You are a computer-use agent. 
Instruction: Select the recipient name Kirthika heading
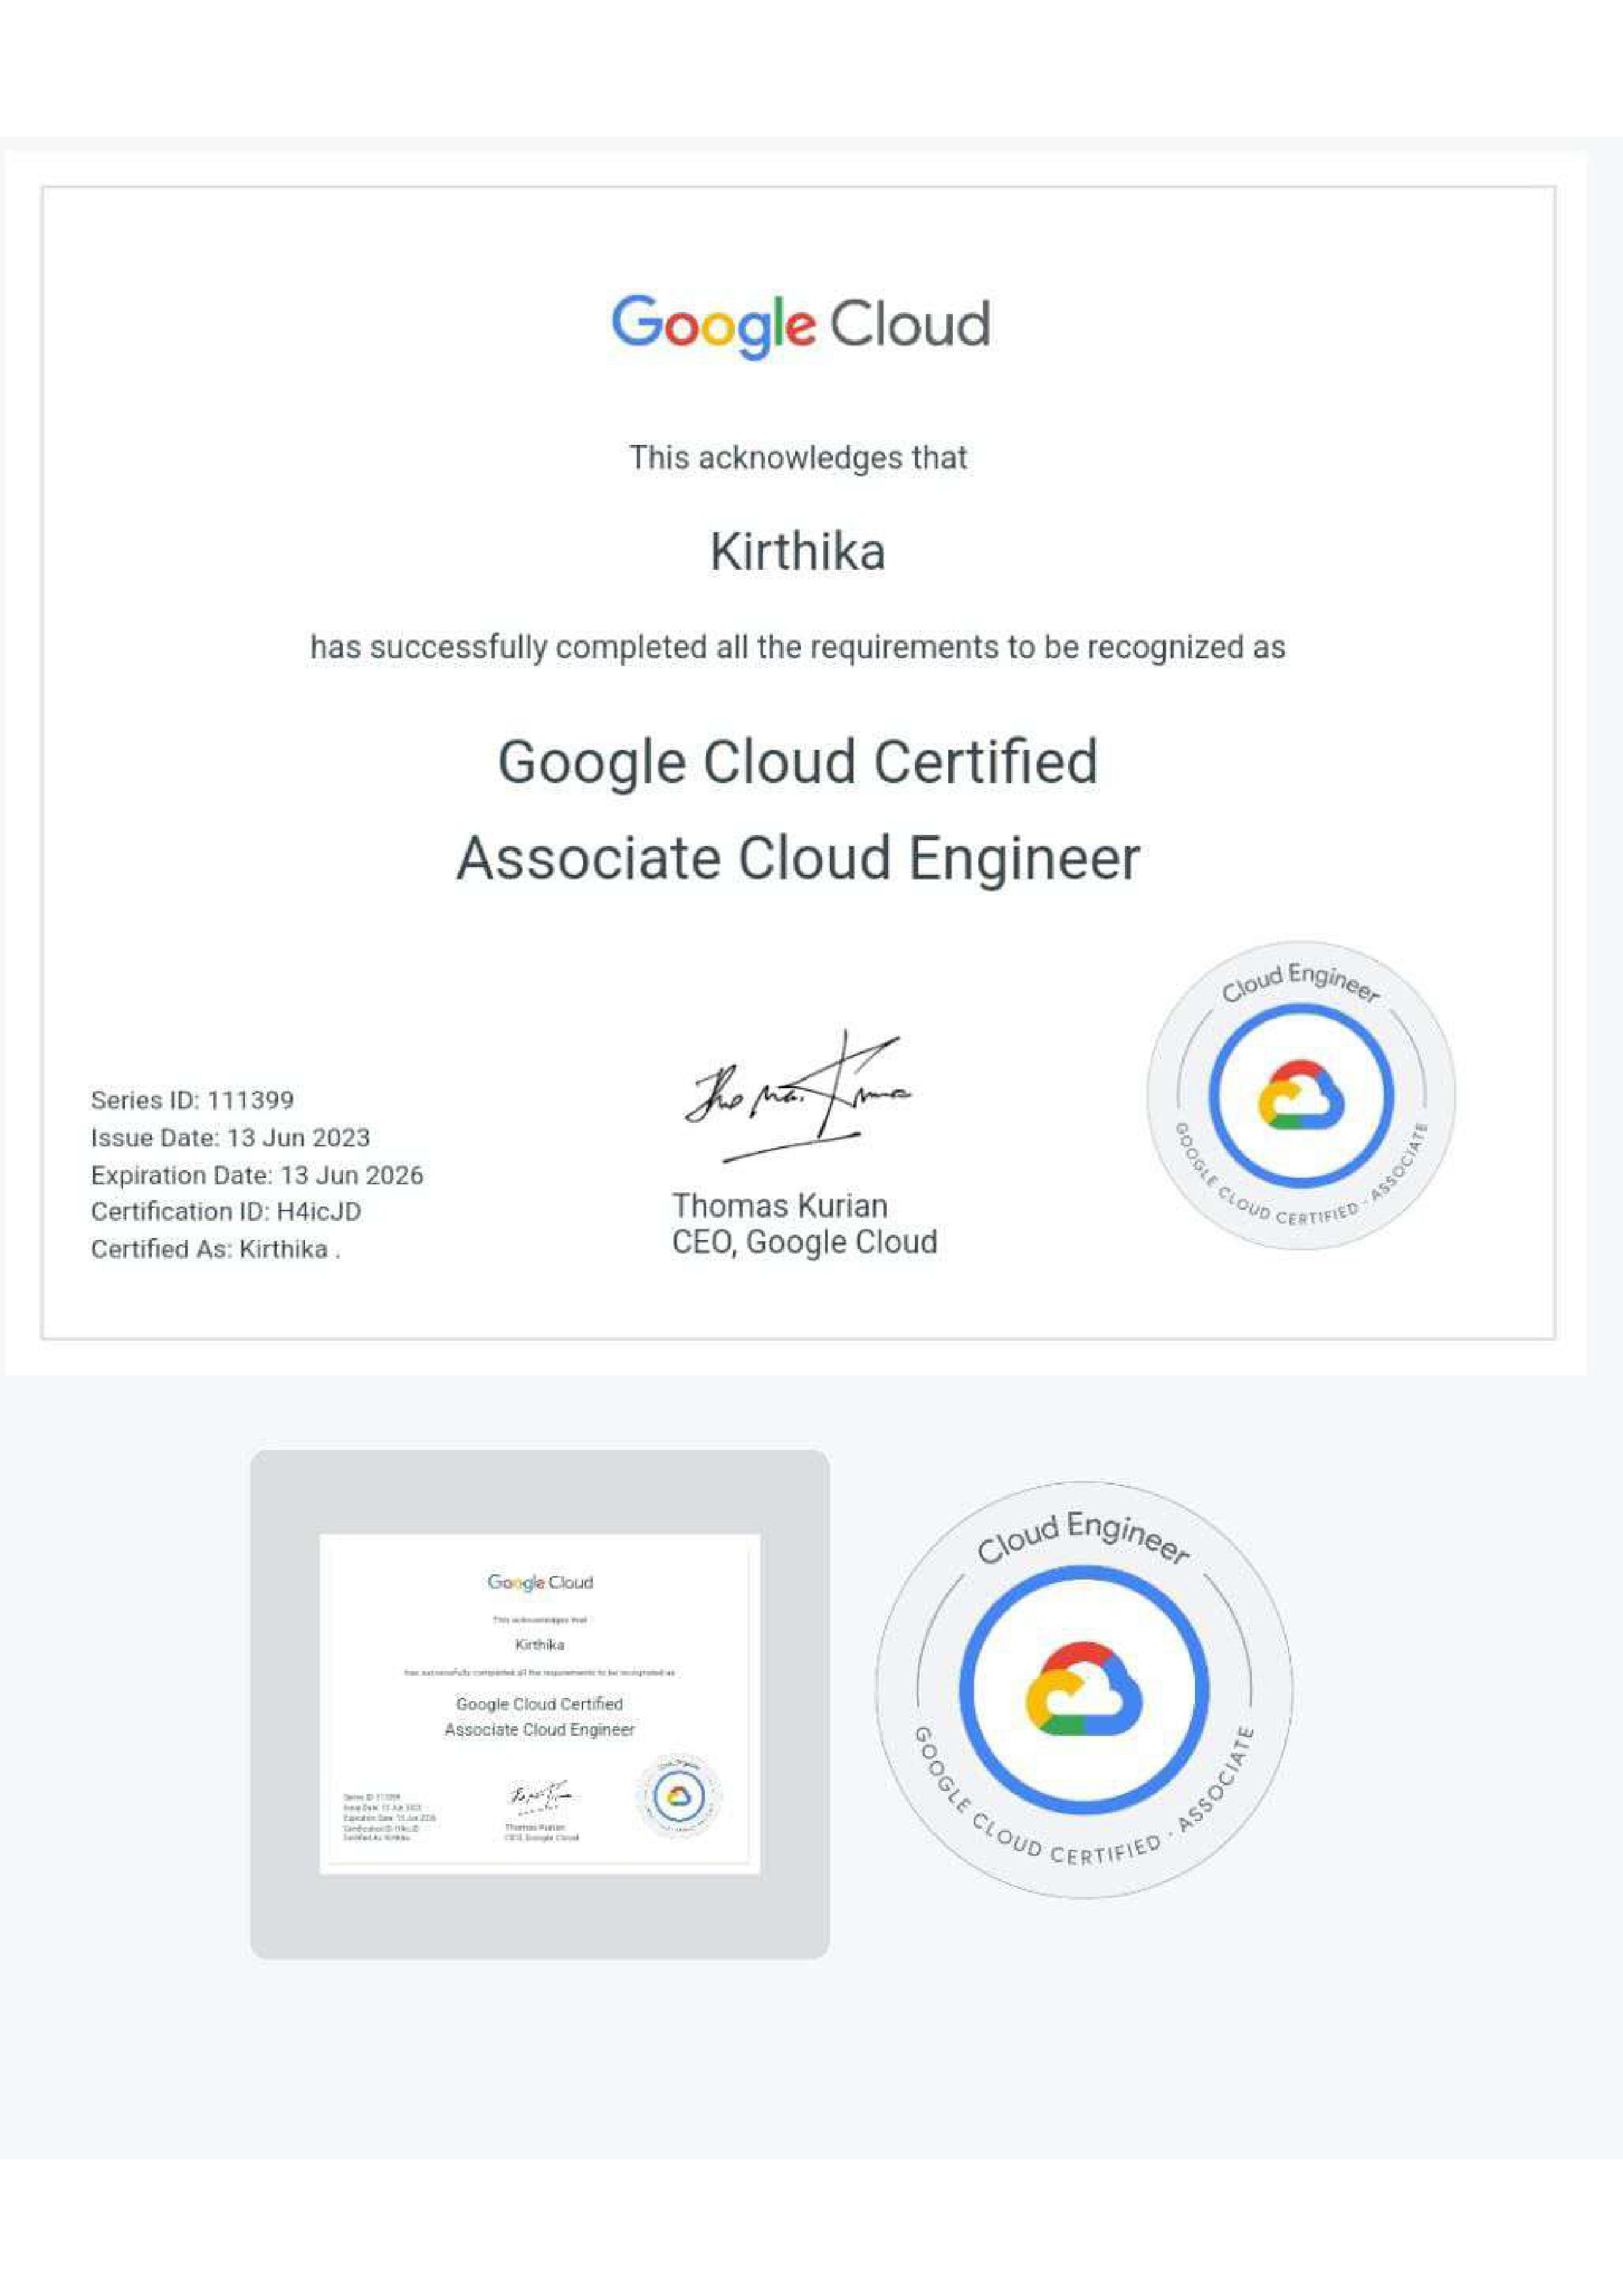point(797,552)
